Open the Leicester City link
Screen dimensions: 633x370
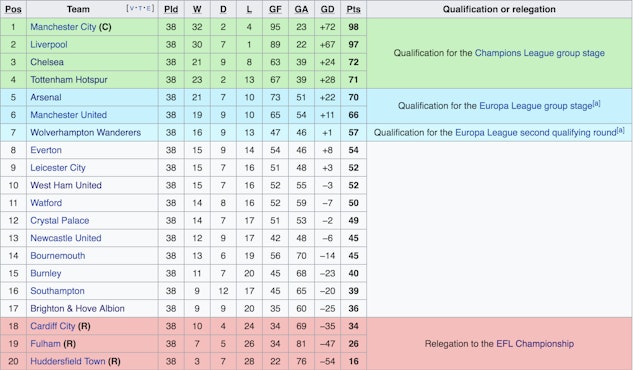(58, 168)
